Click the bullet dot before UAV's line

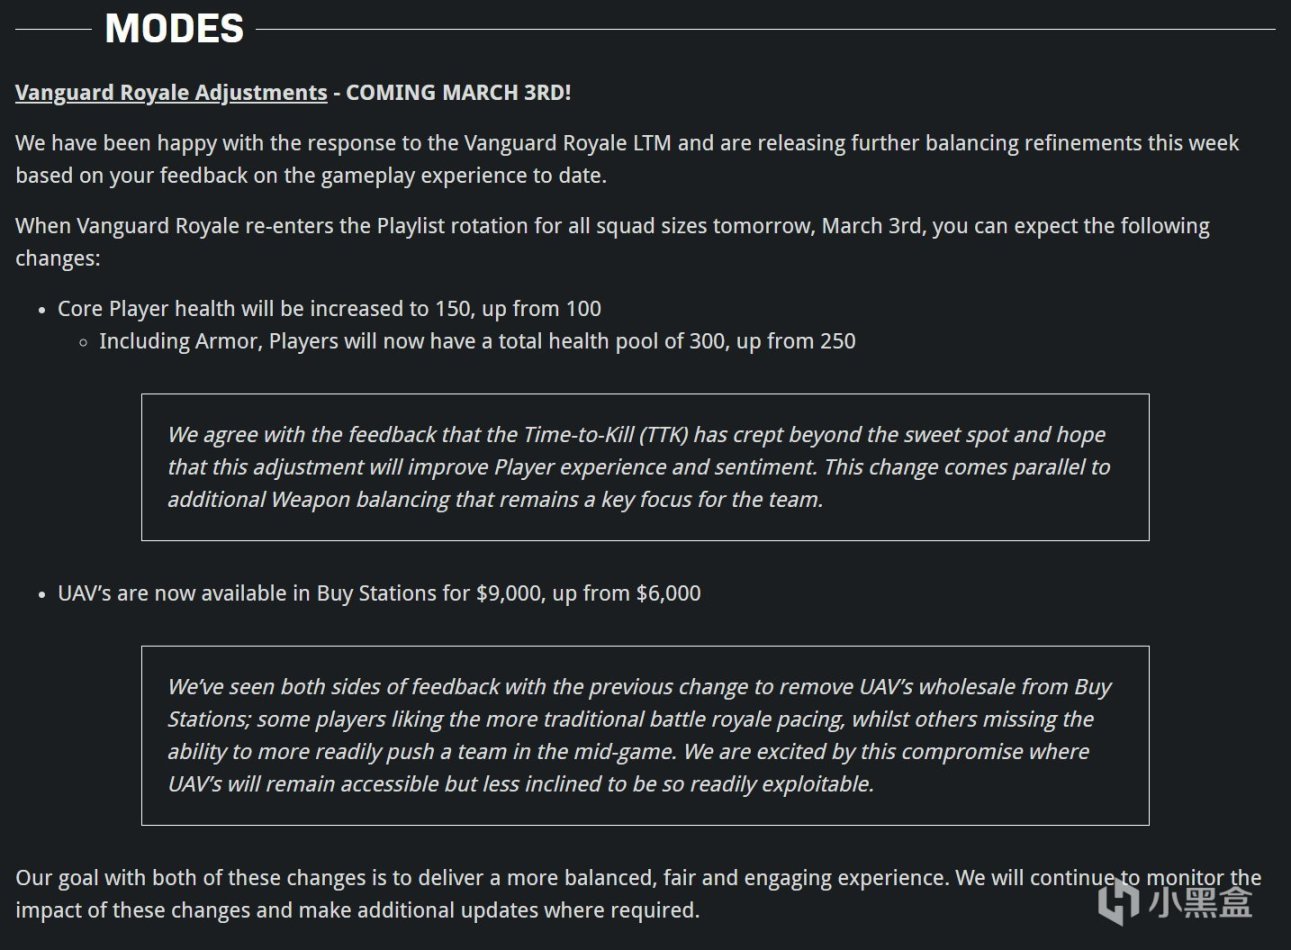(42, 595)
